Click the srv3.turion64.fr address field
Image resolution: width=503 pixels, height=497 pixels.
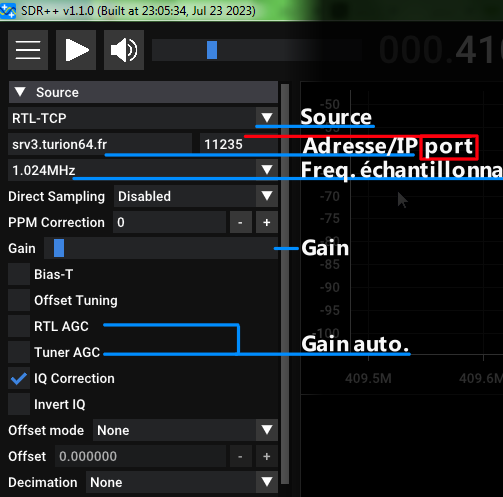point(100,144)
